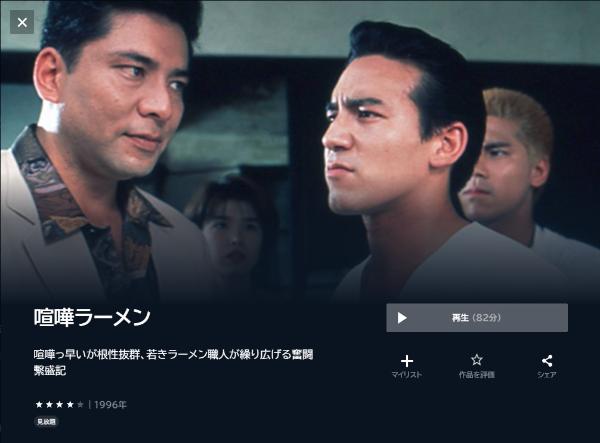This screenshot has height=443, width=600.
Task: Open rating via the star outline icon
Action: click(x=477, y=360)
